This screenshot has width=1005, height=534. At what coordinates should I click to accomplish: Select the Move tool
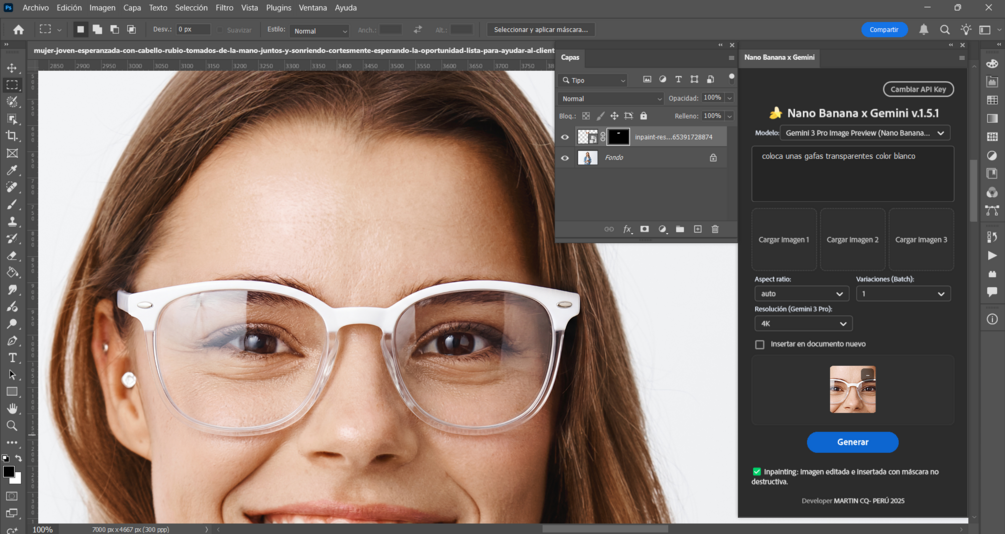coord(12,68)
